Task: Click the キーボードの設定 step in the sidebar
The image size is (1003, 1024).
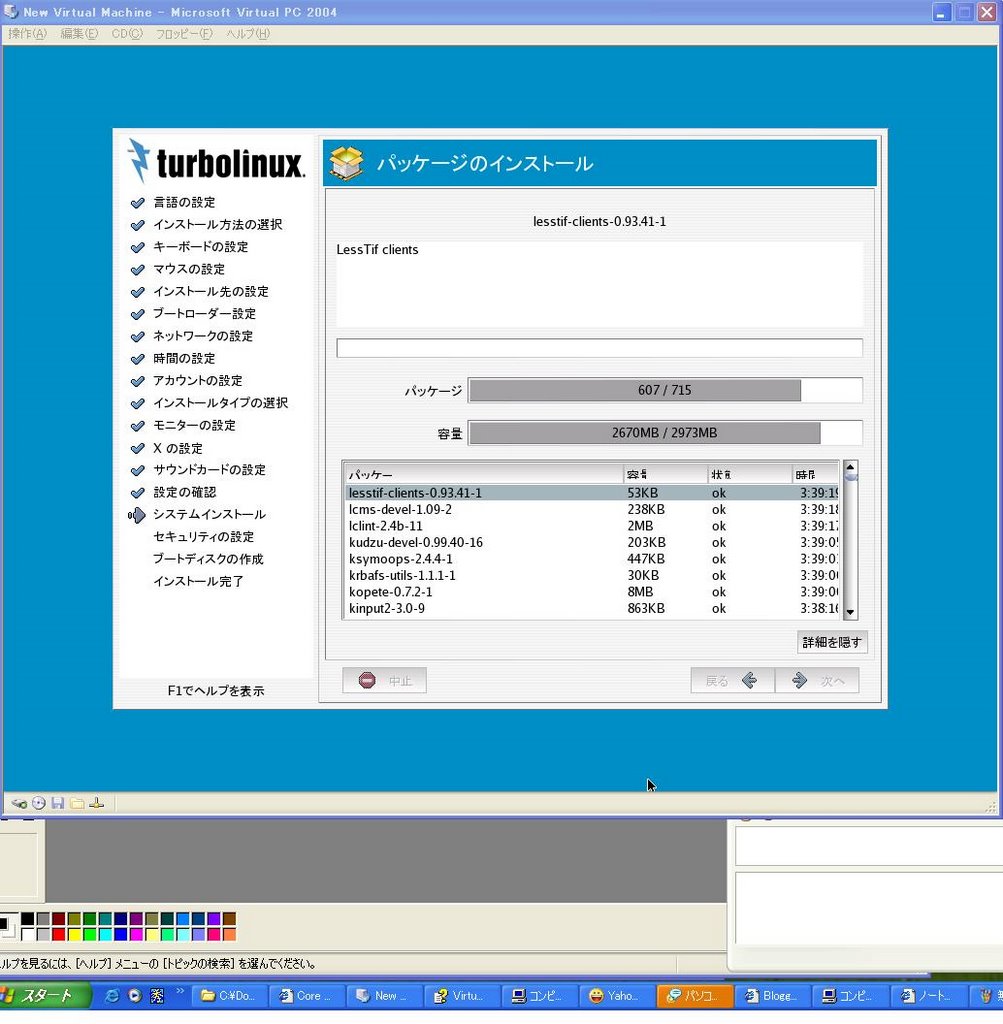Action: pos(200,247)
